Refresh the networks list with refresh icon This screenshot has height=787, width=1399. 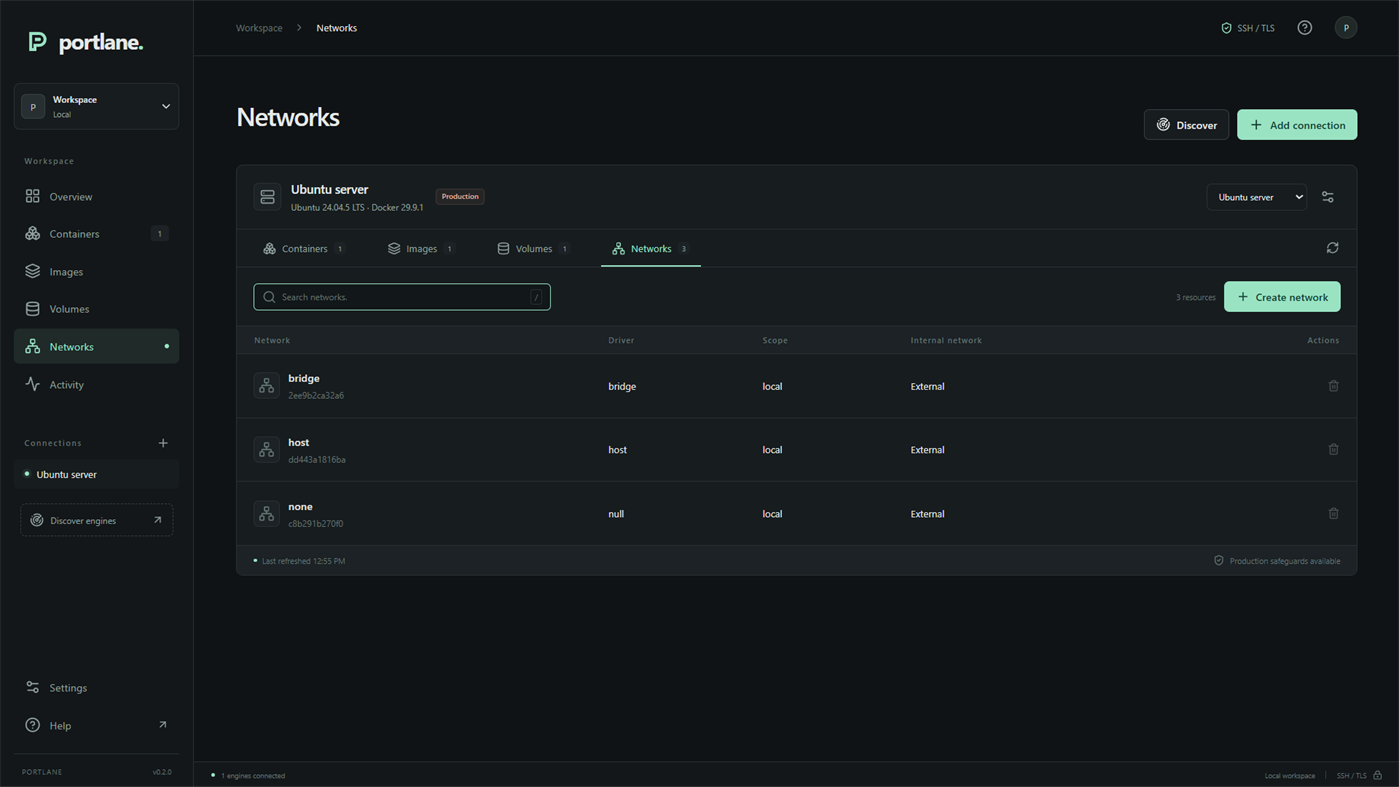1332,248
